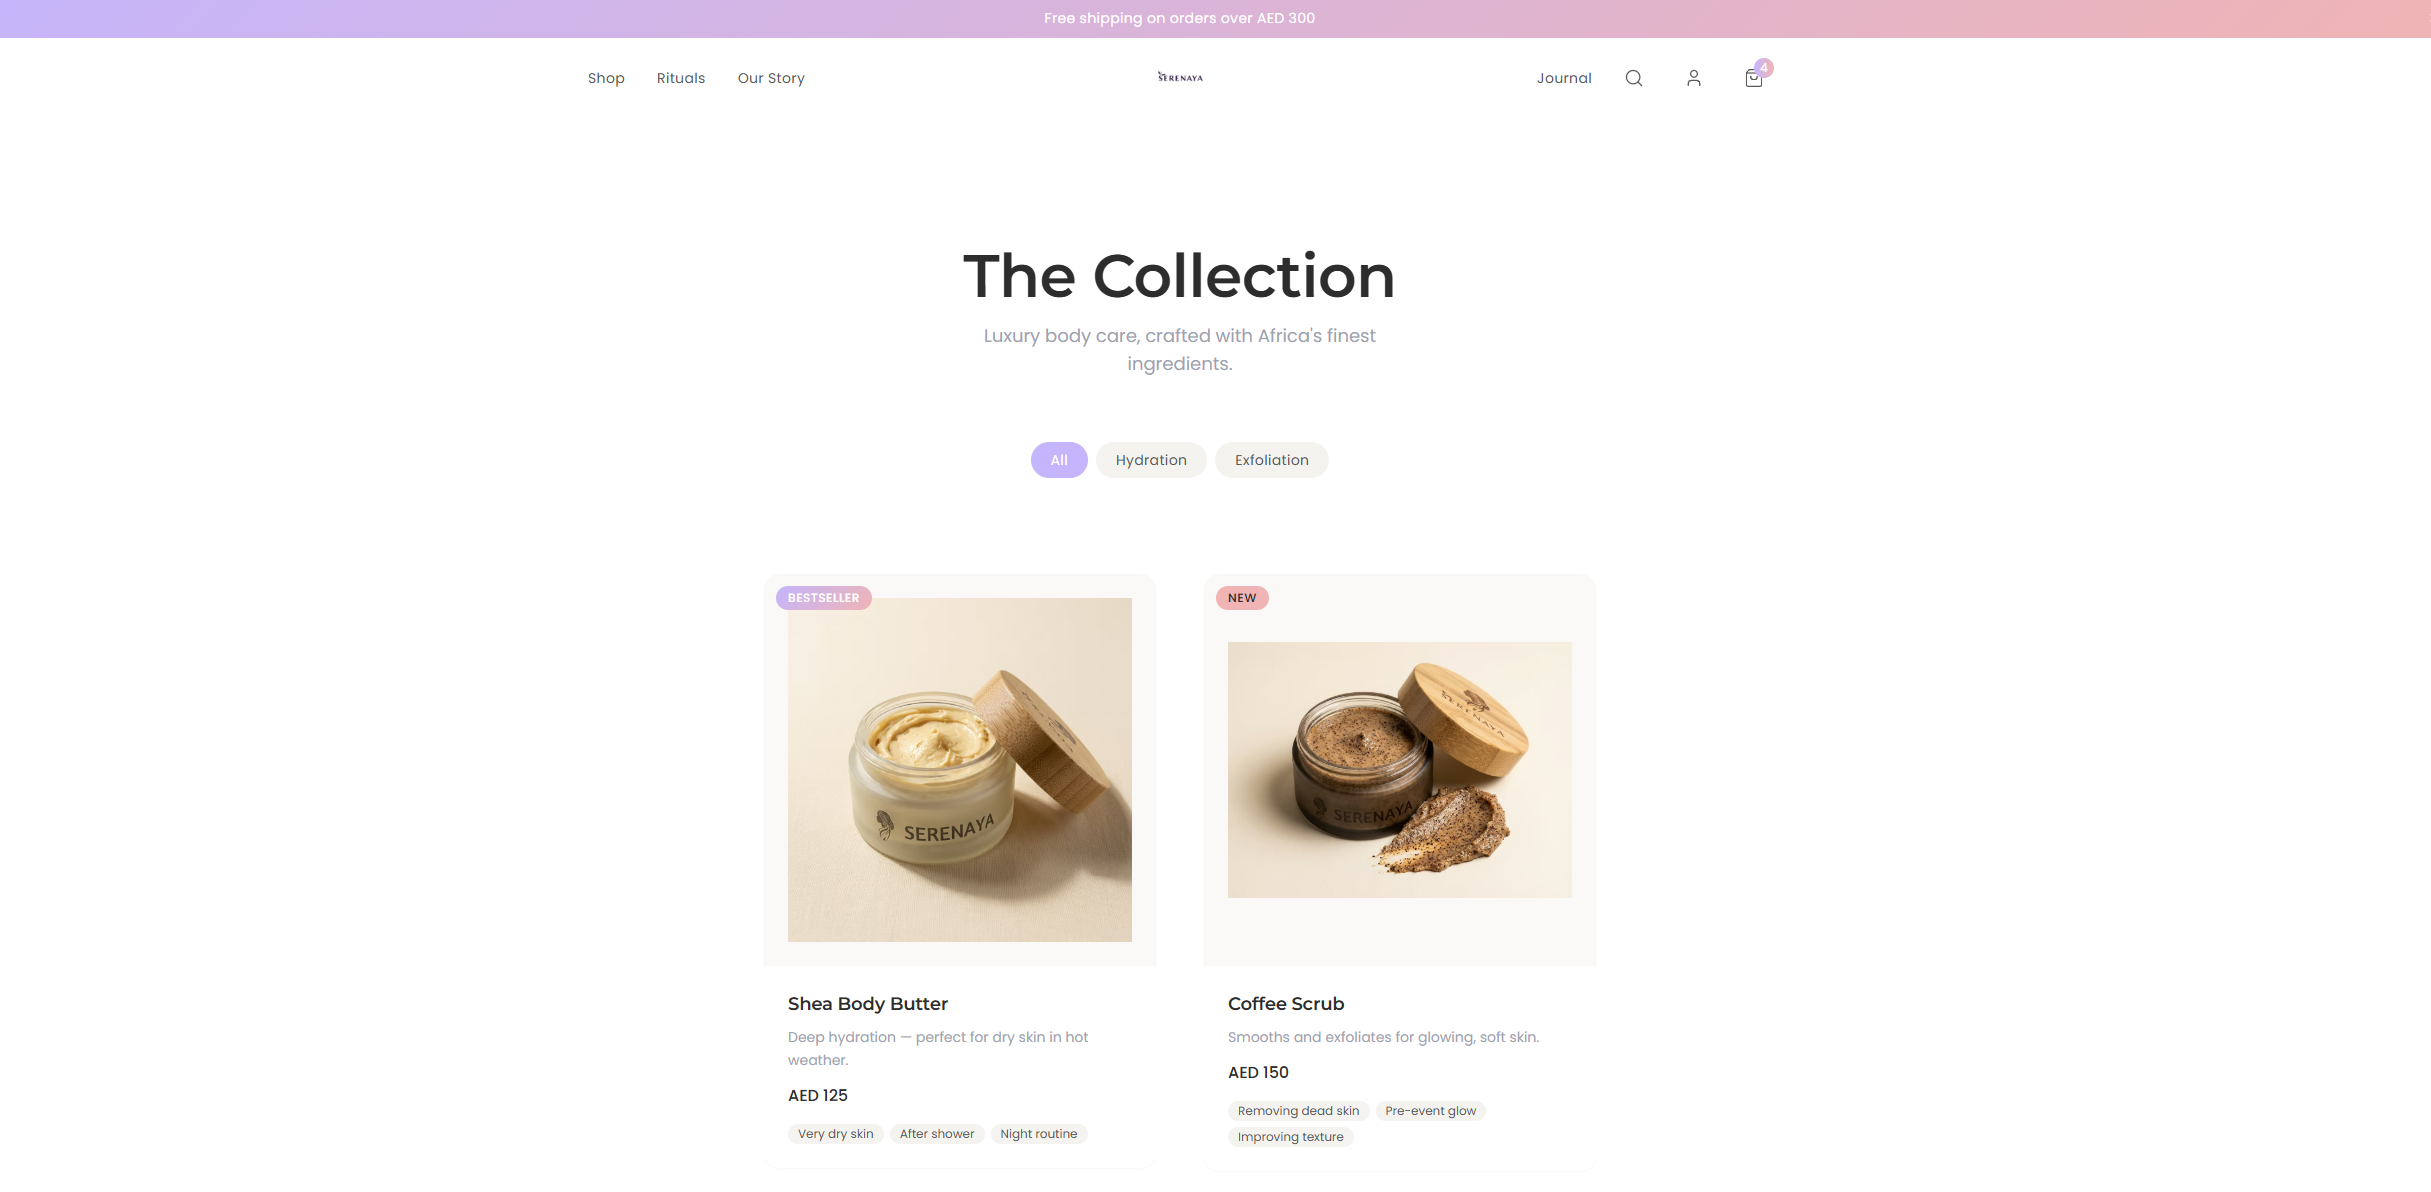Open the Journal link
The height and width of the screenshot is (1192, 2431).
pyautogui.click(x=1564, y=78)
